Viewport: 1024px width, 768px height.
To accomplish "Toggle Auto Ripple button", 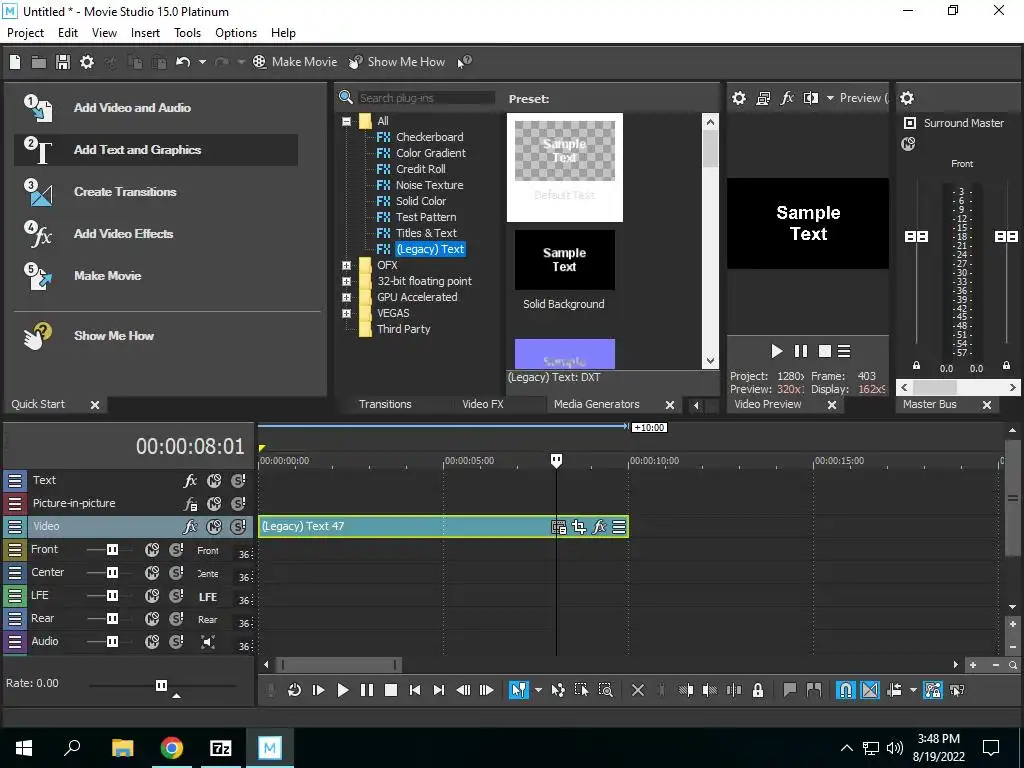I will (894, 690).
